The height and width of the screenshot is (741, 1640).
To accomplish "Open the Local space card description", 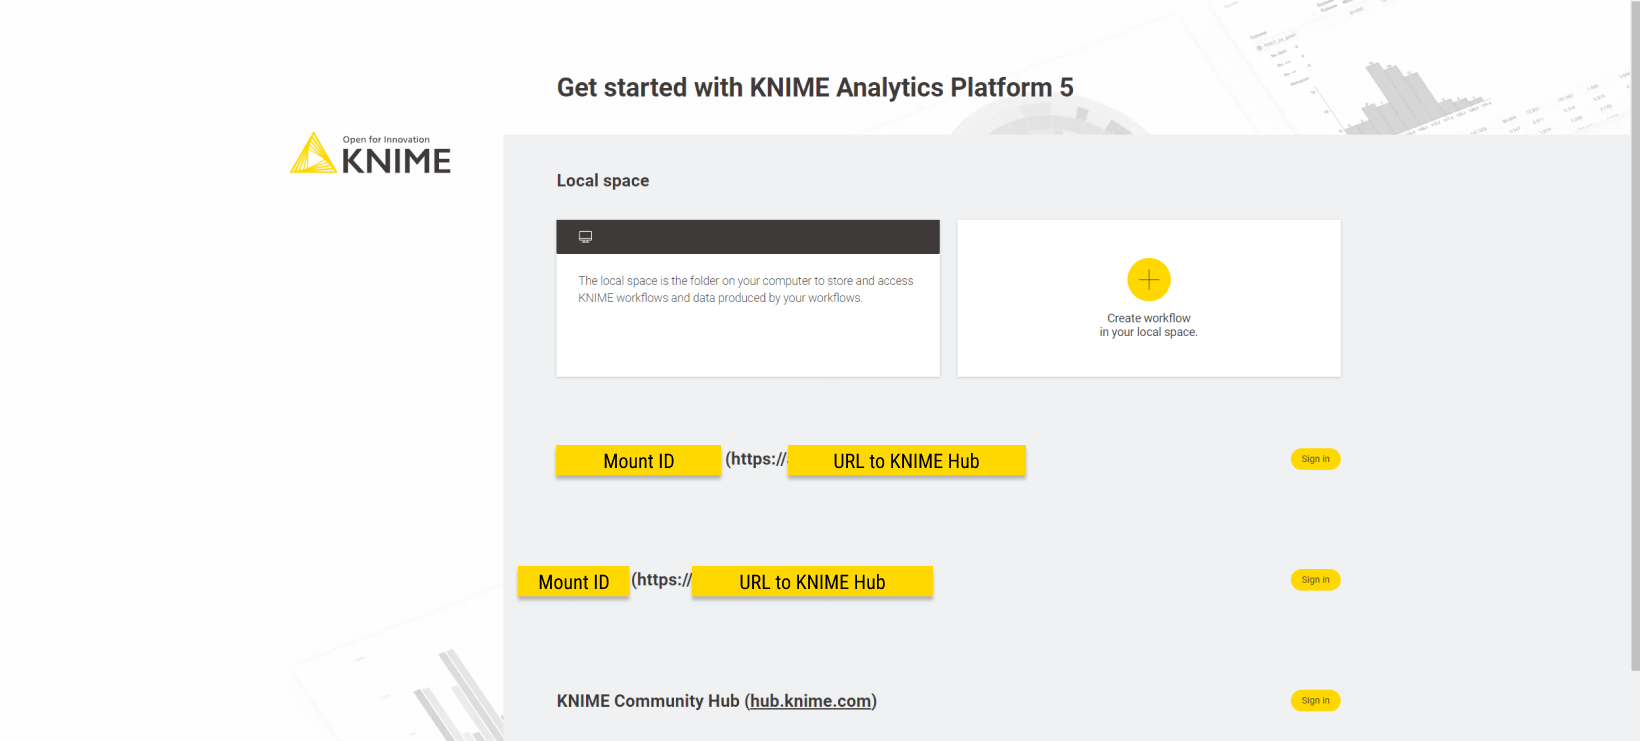I will coord(745,289).
